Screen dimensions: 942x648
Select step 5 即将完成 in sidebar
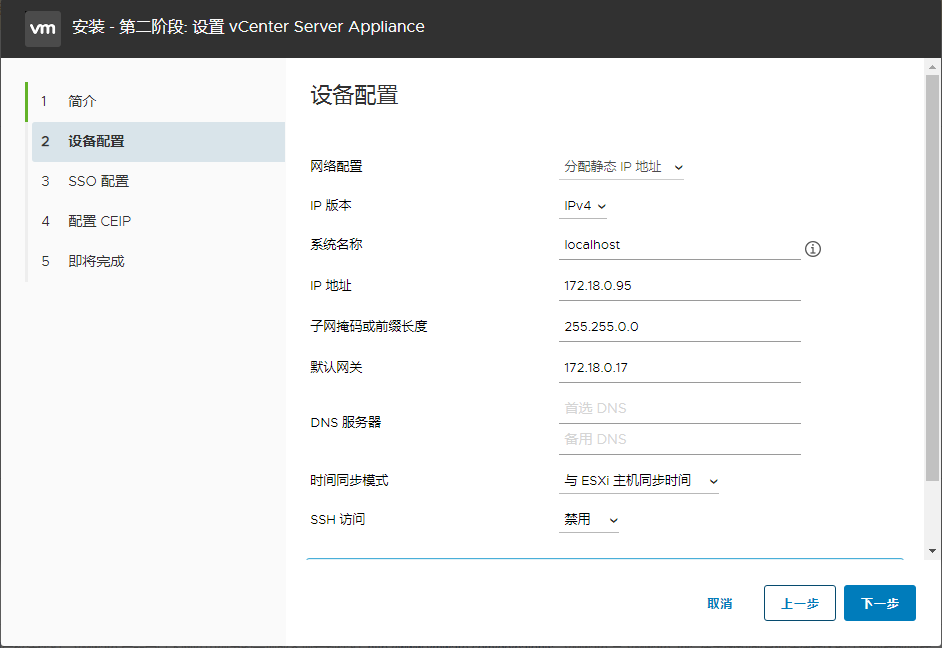click(x=156, y=261)
